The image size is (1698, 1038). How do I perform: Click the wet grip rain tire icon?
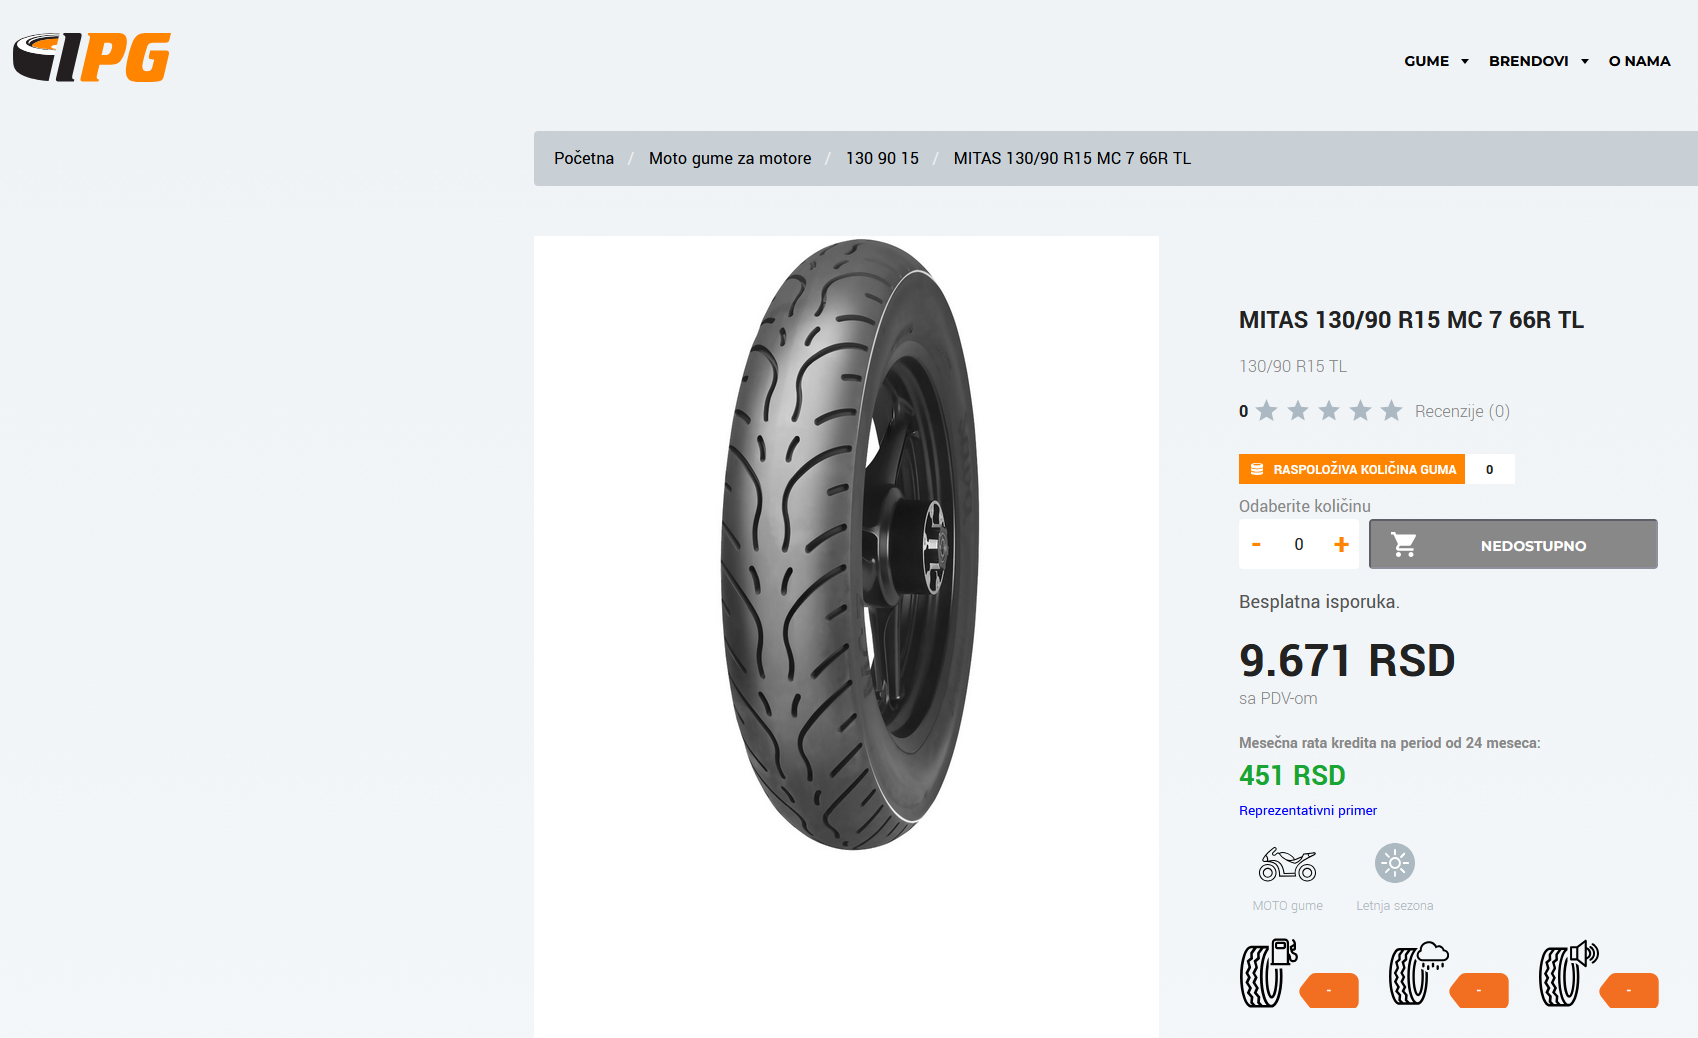click(1418, 973)
